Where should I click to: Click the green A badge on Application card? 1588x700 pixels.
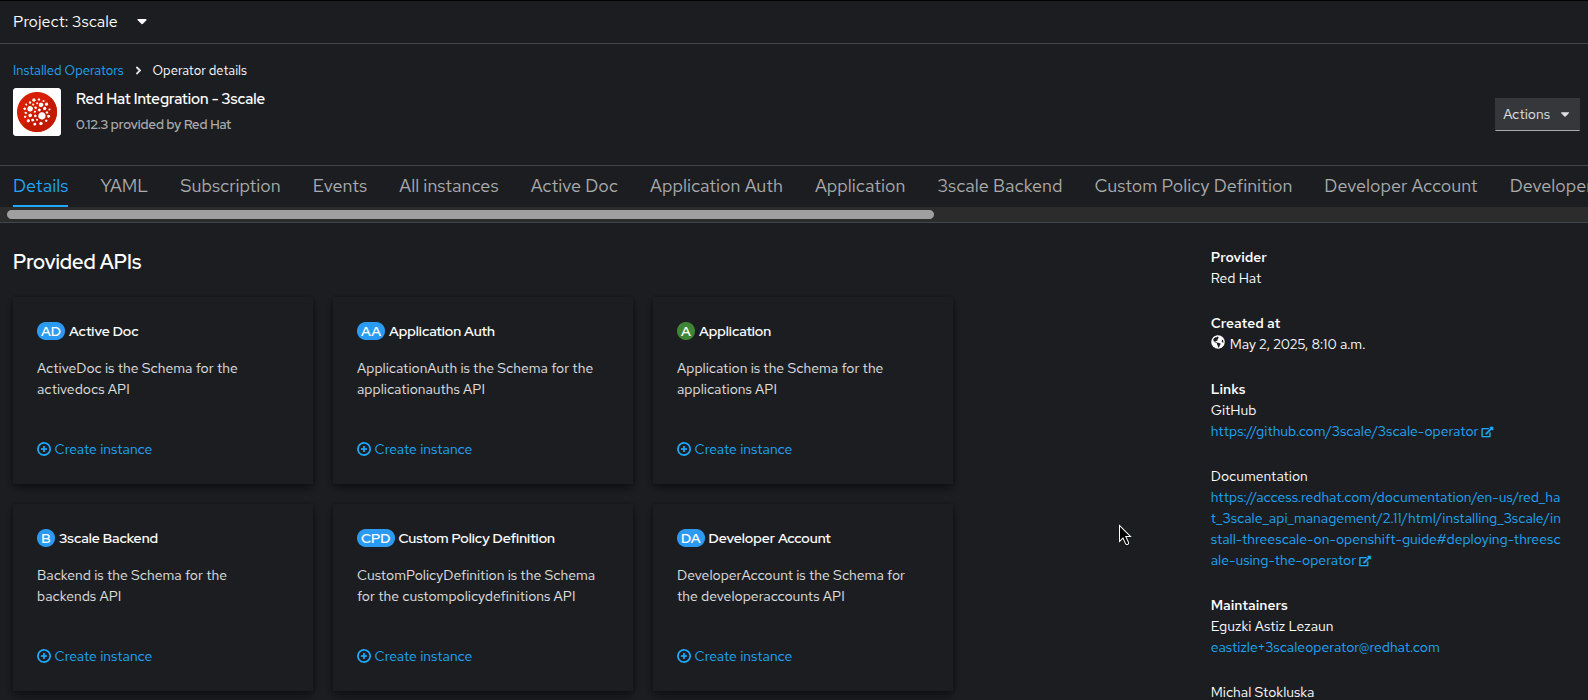coord(686,331)
